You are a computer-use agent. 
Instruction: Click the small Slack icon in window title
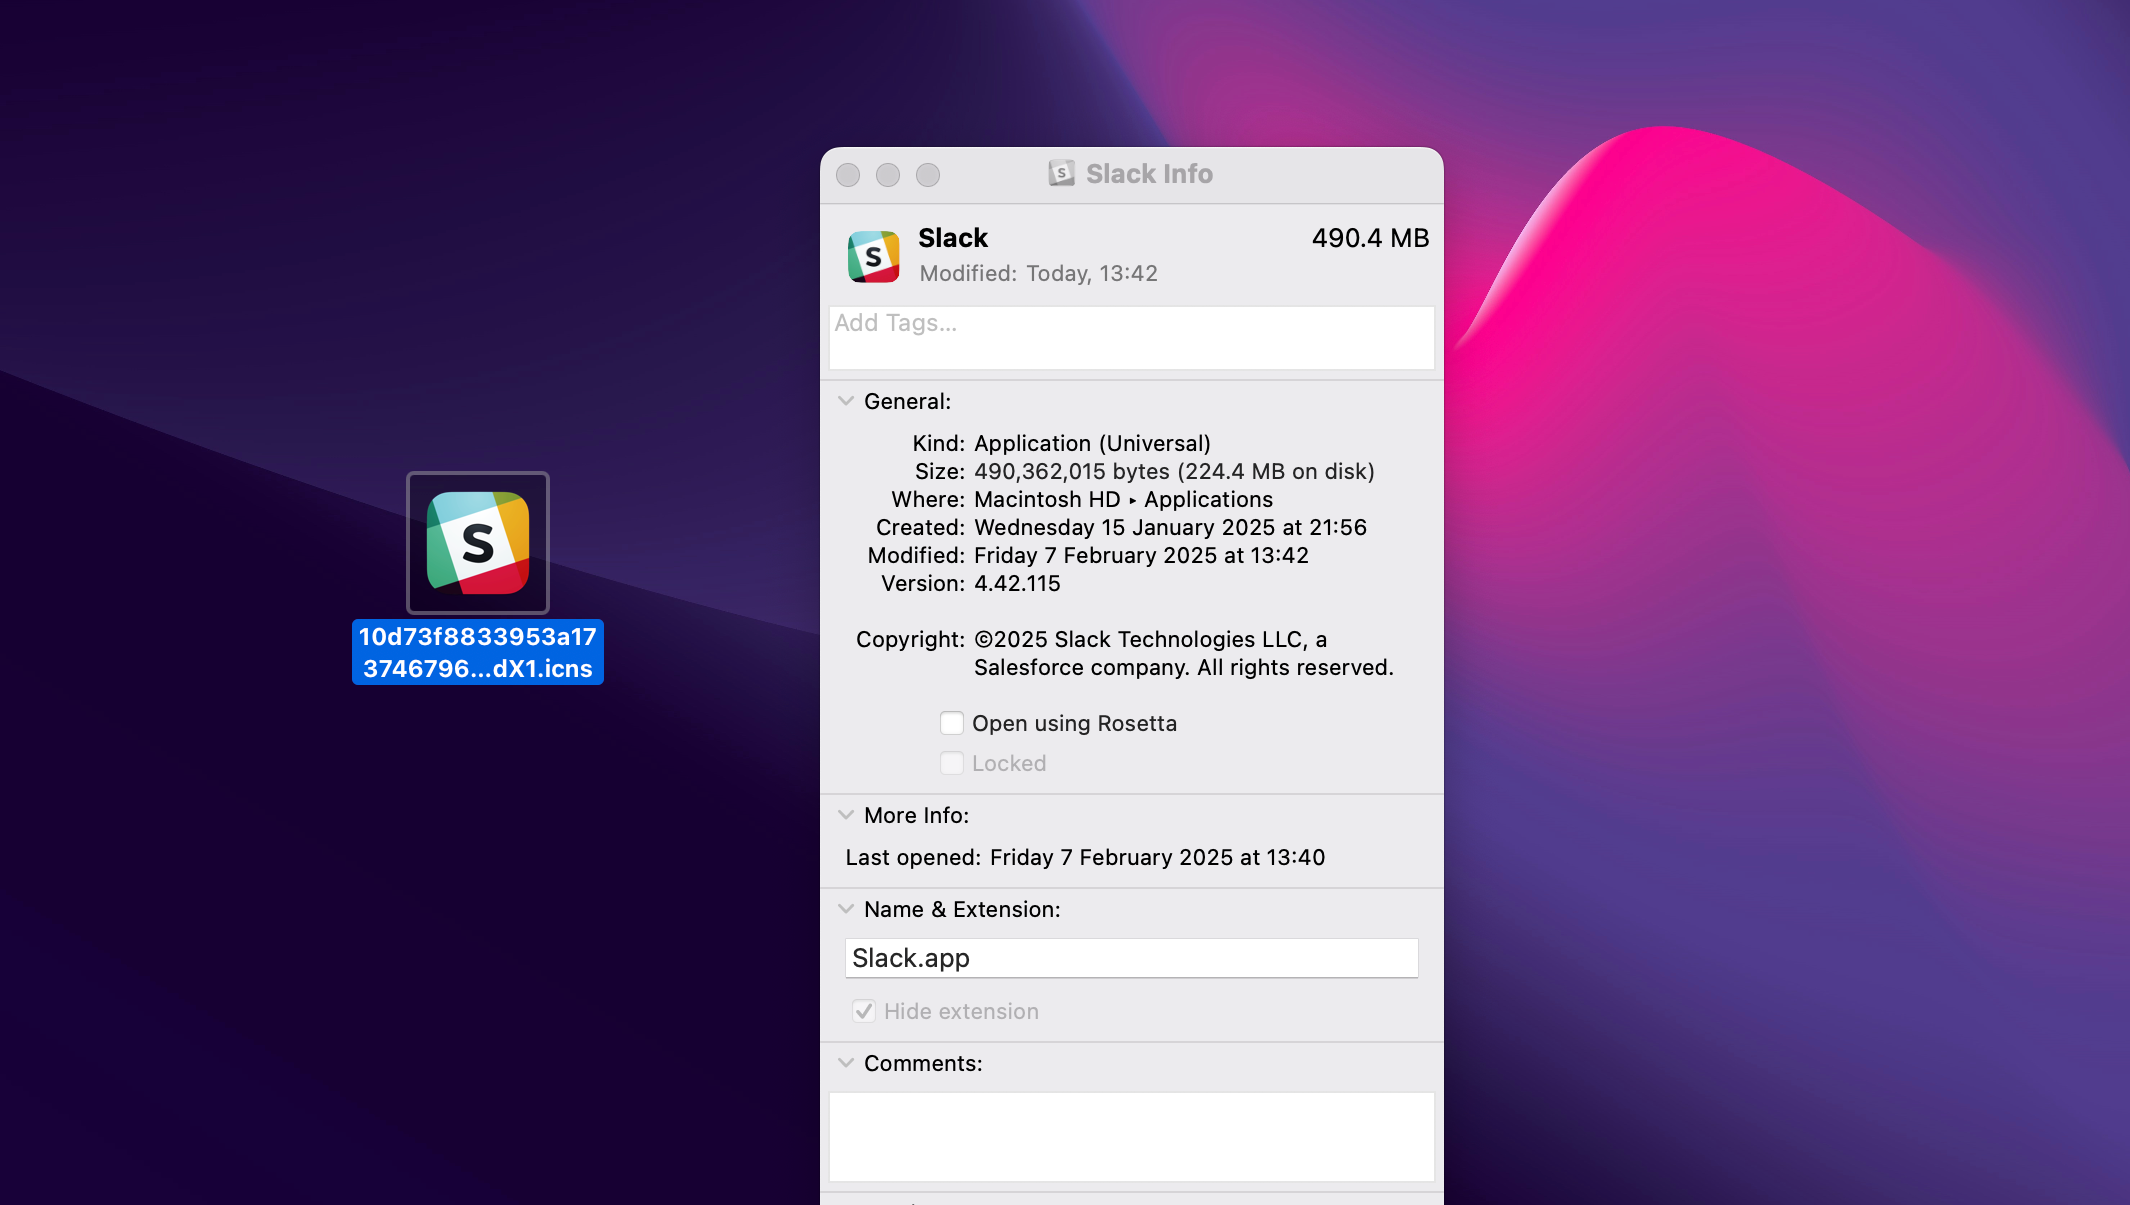pos(1062,173)
